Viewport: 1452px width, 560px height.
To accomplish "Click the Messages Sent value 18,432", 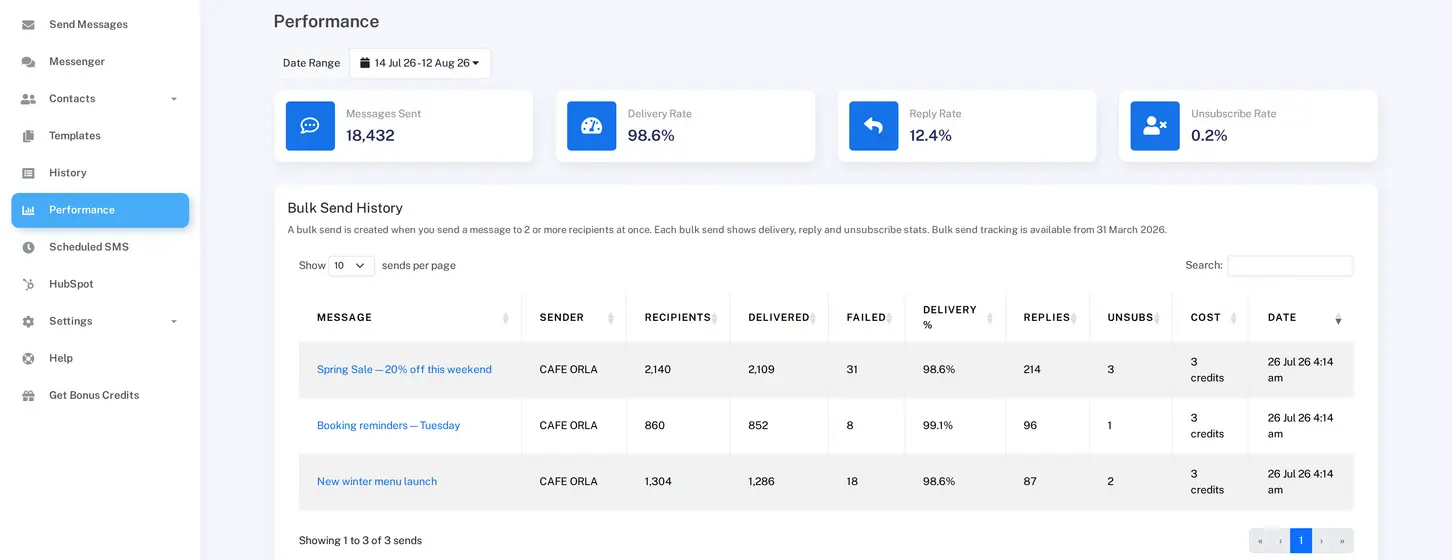I will (x=370, y=136).
